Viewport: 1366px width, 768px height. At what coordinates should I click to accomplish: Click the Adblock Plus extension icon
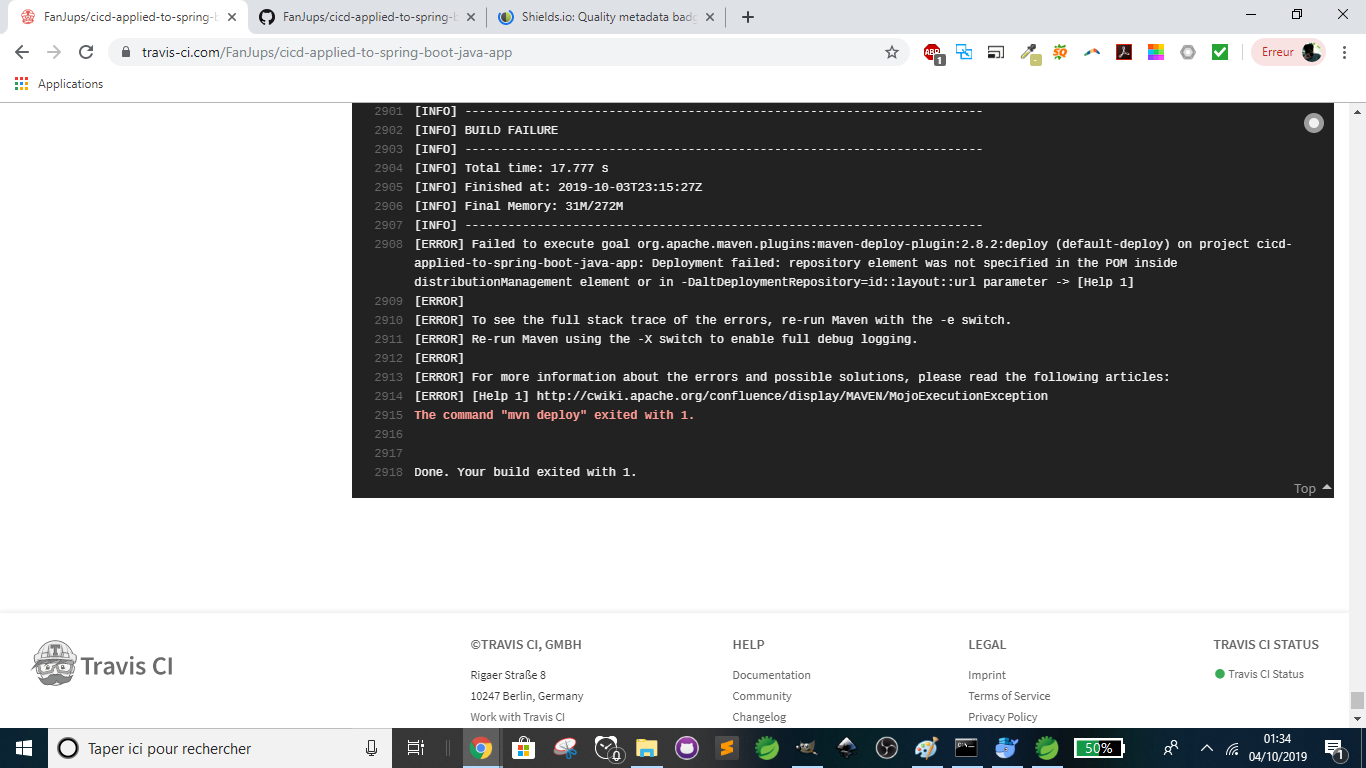932,53
